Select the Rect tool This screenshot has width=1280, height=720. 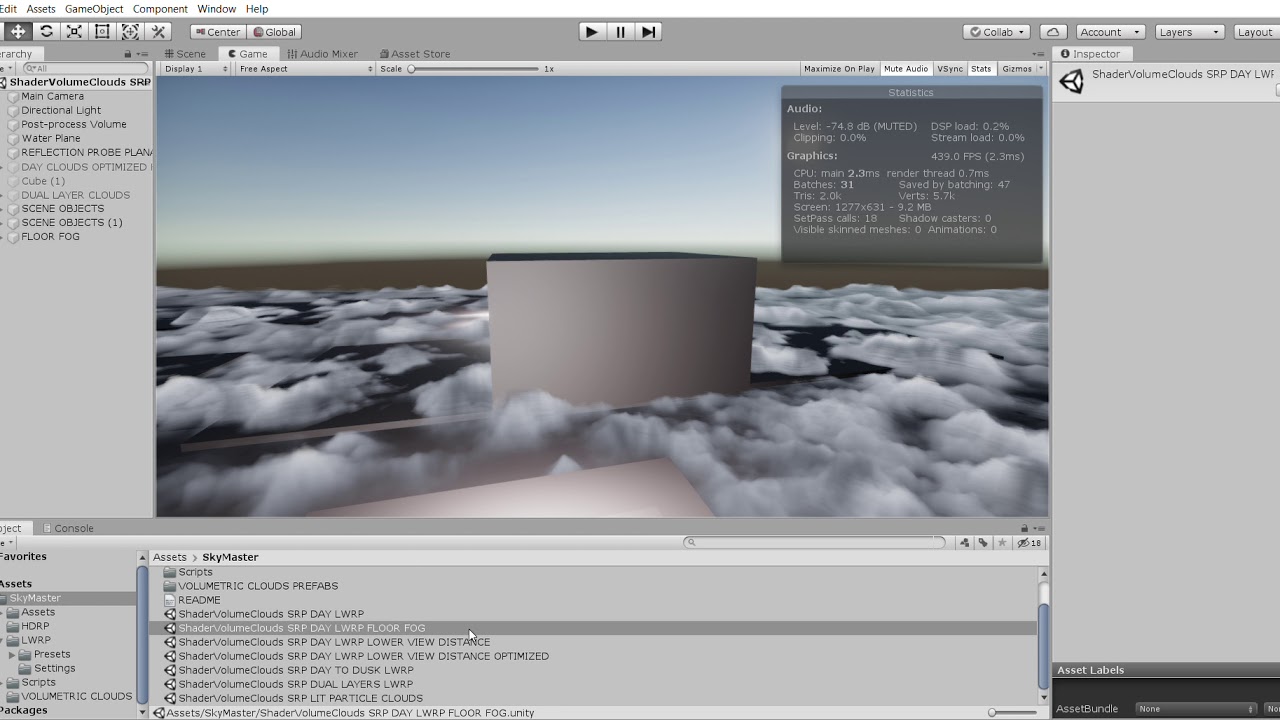102,32
